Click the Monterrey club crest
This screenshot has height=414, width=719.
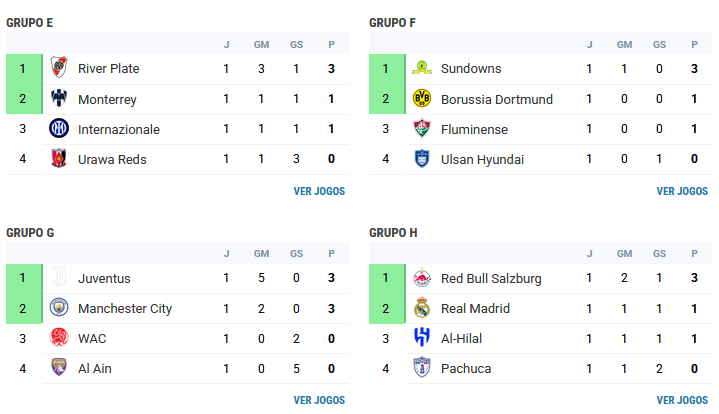tap(59, 98)
